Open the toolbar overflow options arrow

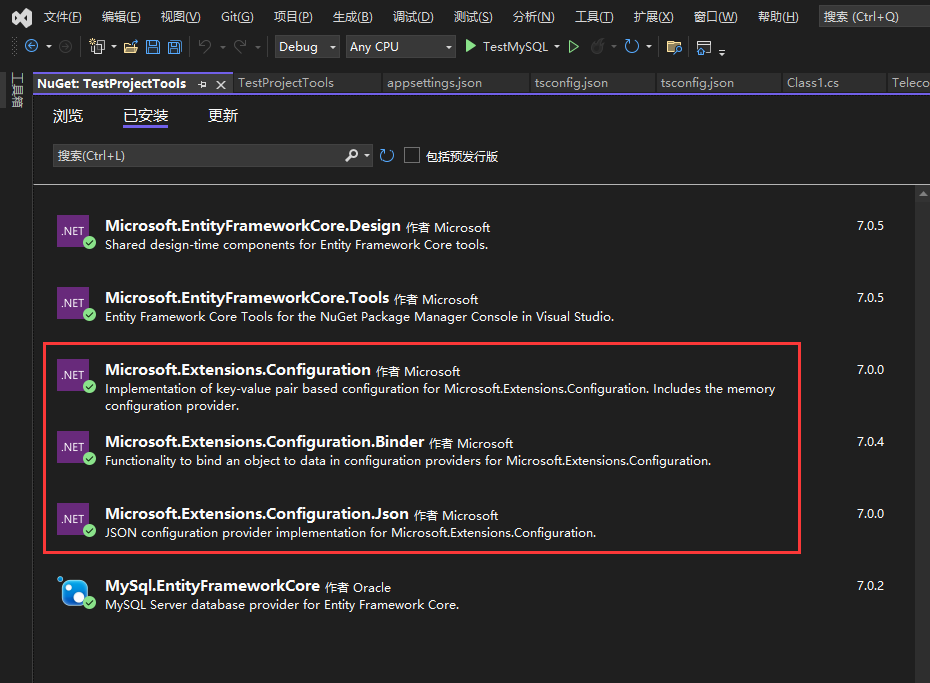pos(722,53)
